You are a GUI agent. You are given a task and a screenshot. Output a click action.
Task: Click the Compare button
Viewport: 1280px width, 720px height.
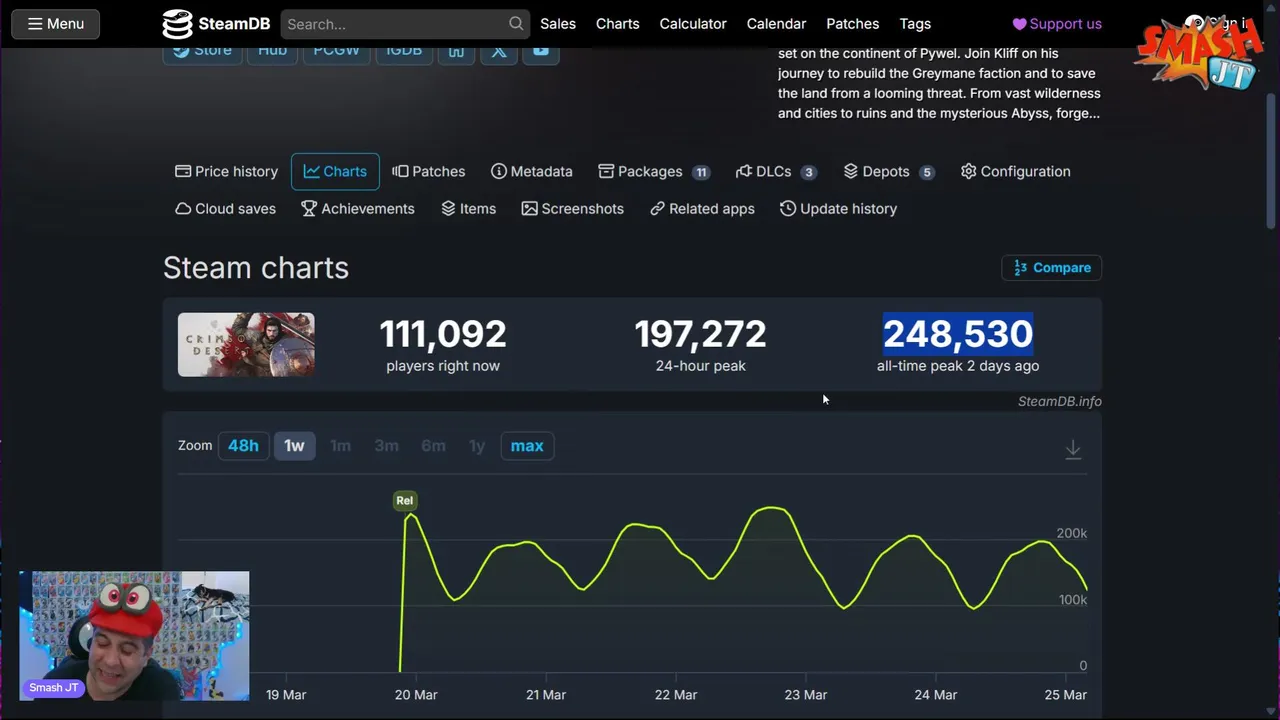[x=1052, y=267]
